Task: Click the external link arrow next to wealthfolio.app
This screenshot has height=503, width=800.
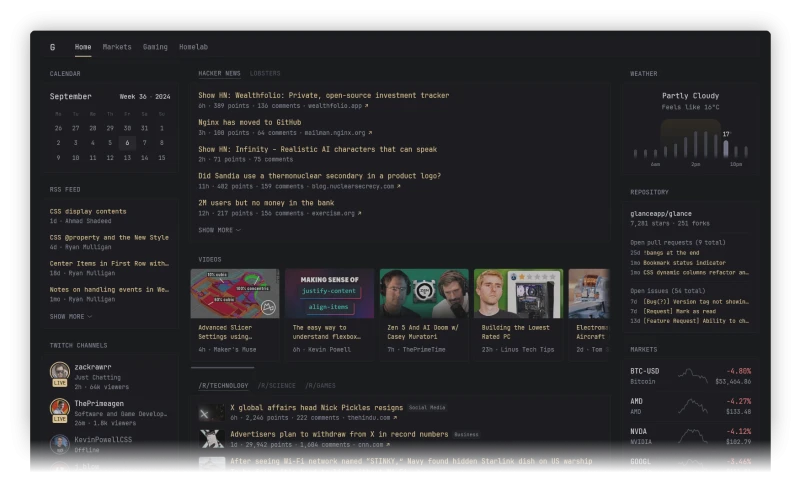Action: coord(366,105)
